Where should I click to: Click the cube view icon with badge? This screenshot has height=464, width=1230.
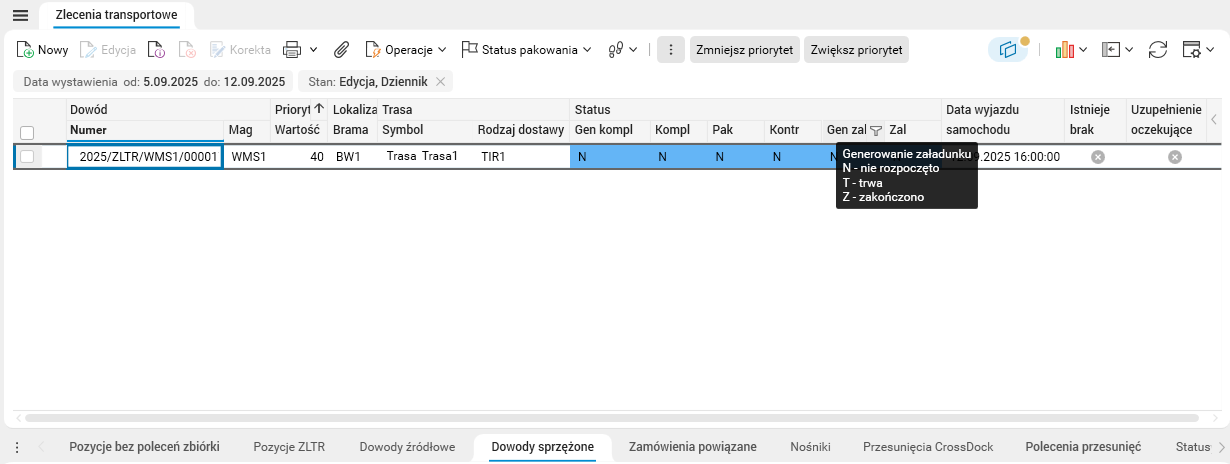(x=1008, y=49)
